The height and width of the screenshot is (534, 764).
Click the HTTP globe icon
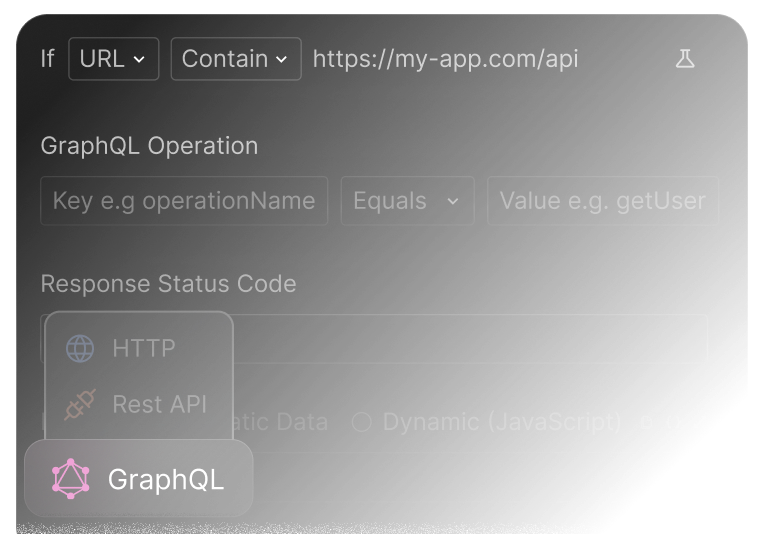click(80, 348)
